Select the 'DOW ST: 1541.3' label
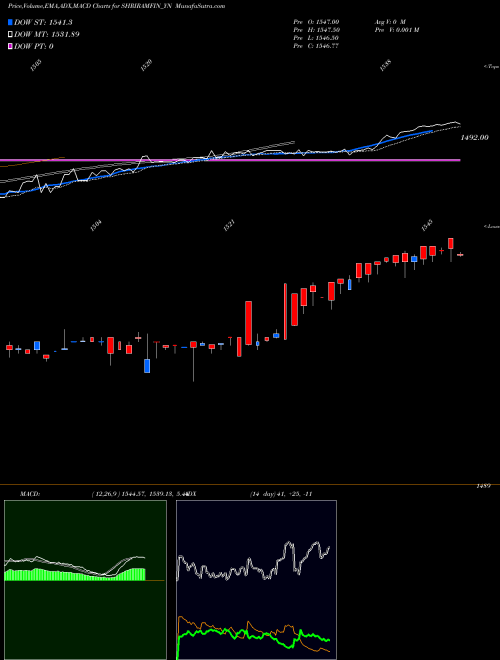The width and height of the screenshot is (500, 660). [x=43, y=22]
